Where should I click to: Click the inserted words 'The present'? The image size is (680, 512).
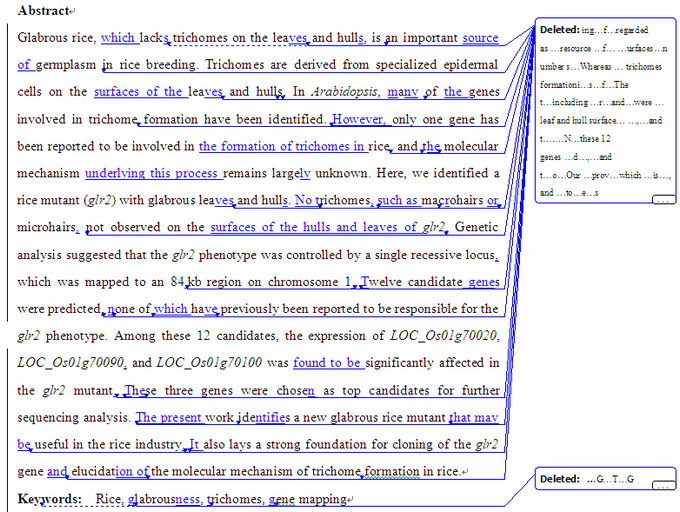click(169, 417)
